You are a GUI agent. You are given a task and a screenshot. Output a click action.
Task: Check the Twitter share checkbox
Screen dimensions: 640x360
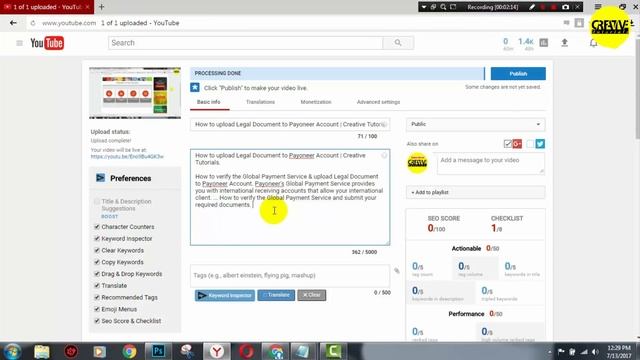(530, 144)
